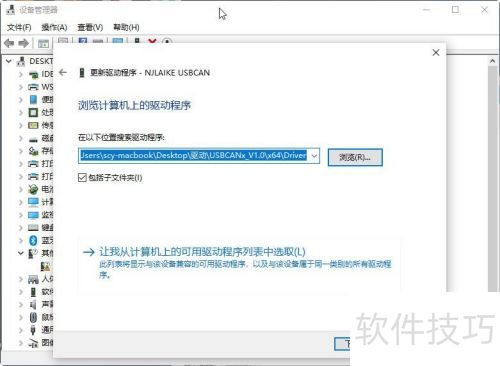
Task: Click the Forward arrow in Device Manager toolbar
Action: [23, 43]
